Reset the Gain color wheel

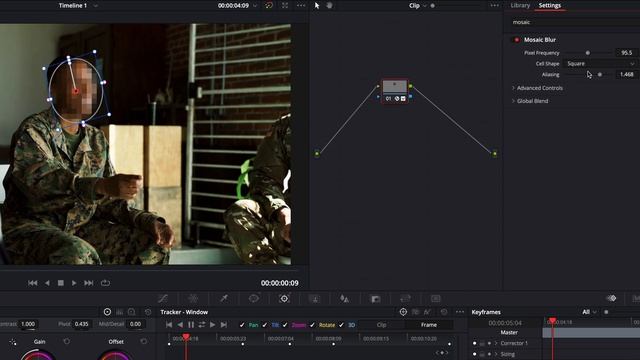(x=67, y=341)
